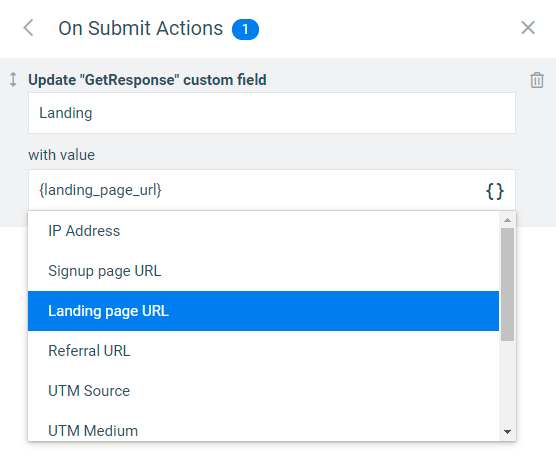Click the scroll down arrow in dropdown list
The image size is (556, 467).
coord(507,432)
